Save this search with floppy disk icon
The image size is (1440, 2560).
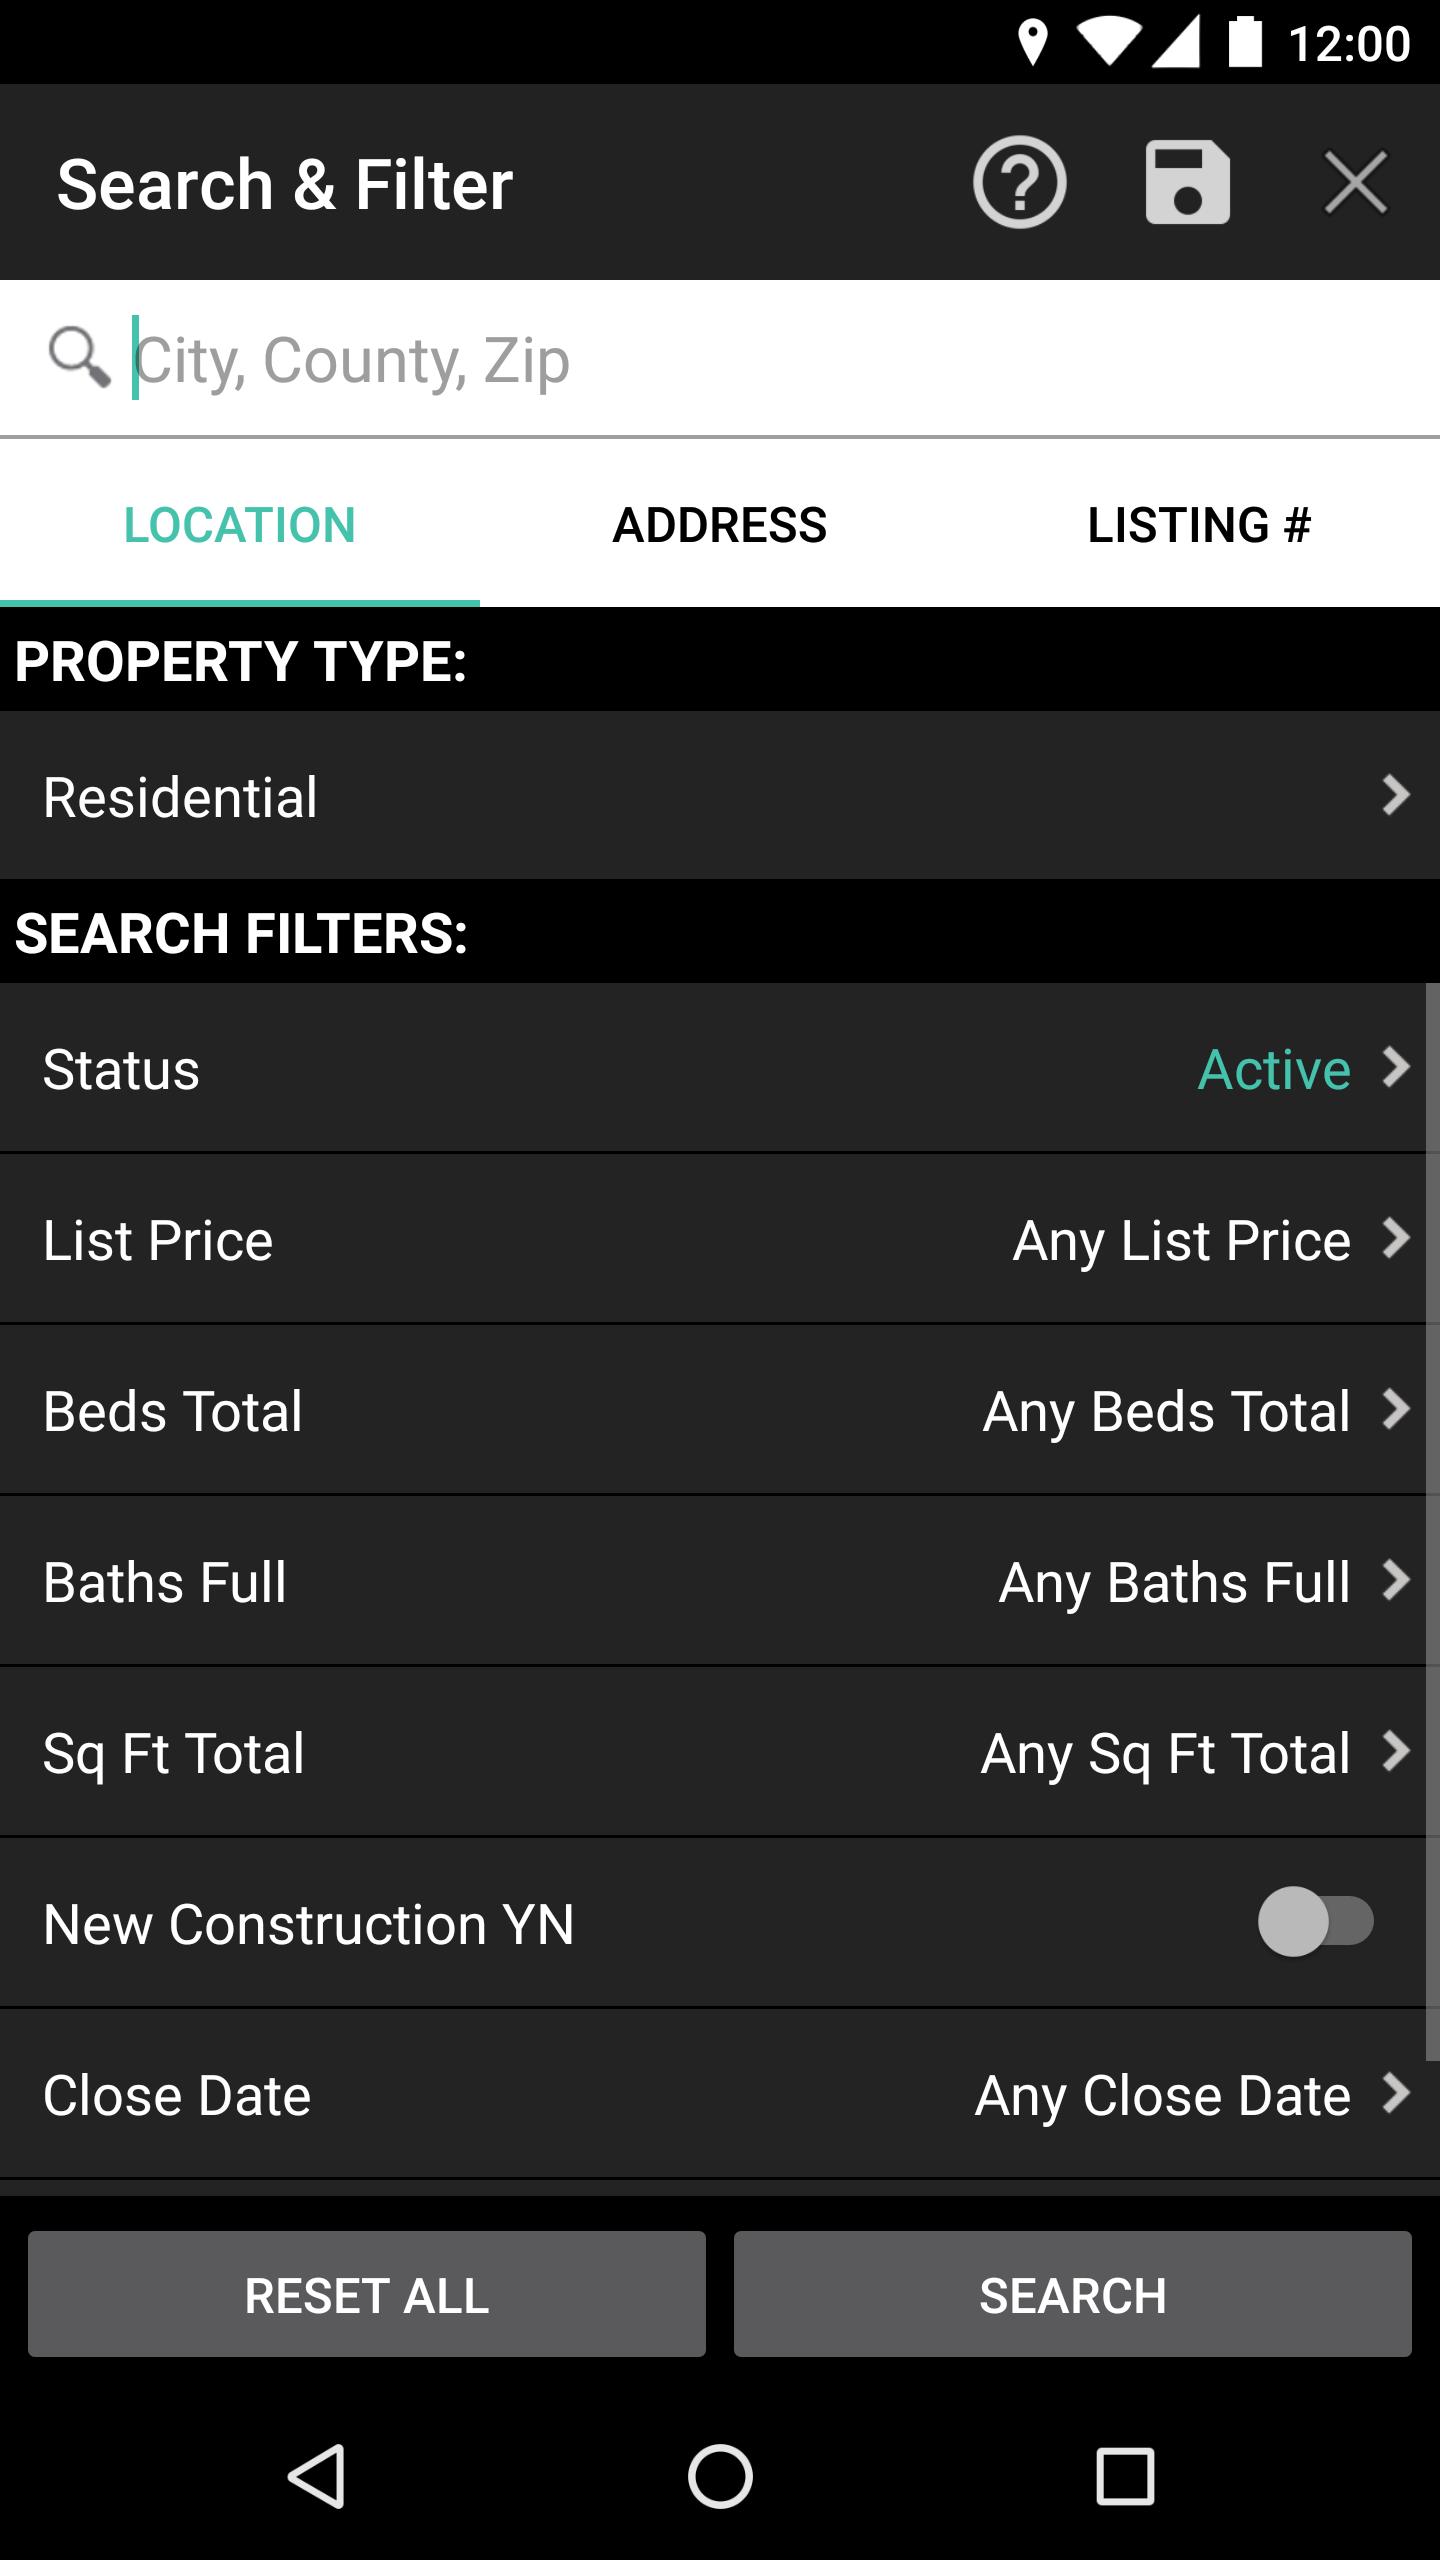(x=1187, y=182)
